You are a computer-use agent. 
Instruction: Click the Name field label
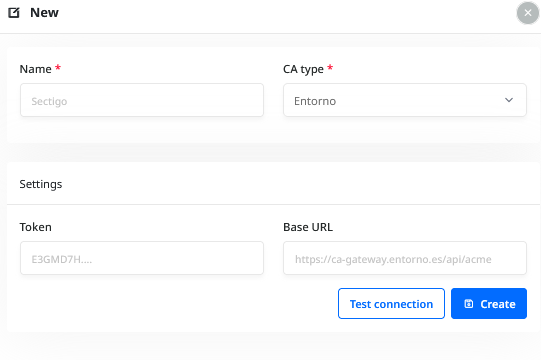36,69
